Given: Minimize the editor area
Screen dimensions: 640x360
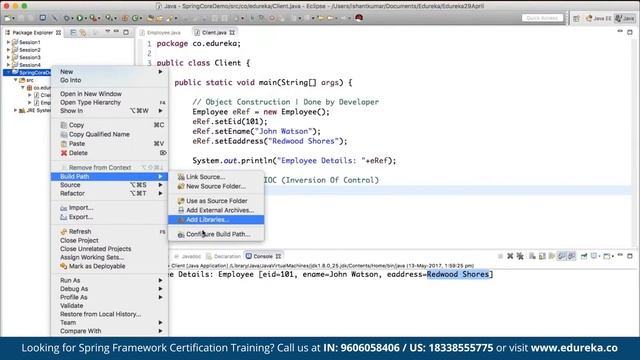Looking at the screenshot, I should point(620,31).
